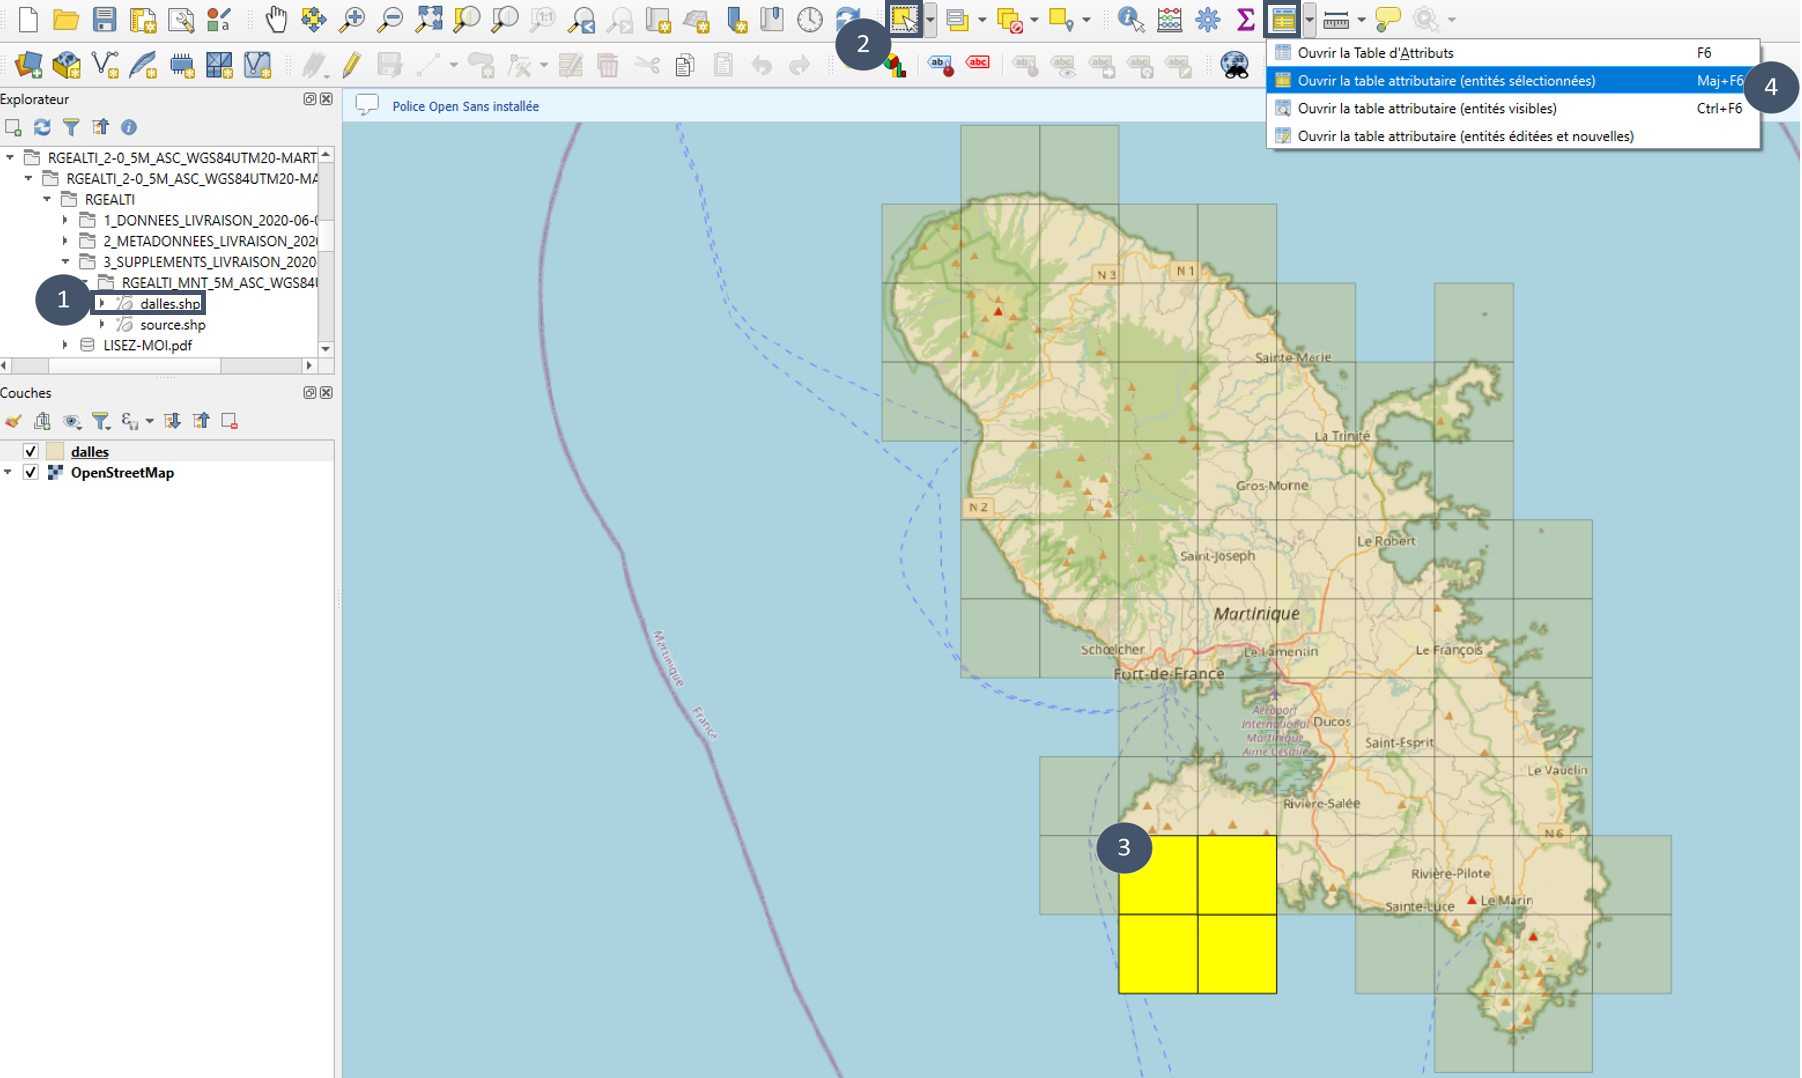Click the OSM binoculars search icon
Viewport: 1802px width, 1078px height.
[1235, 66]
